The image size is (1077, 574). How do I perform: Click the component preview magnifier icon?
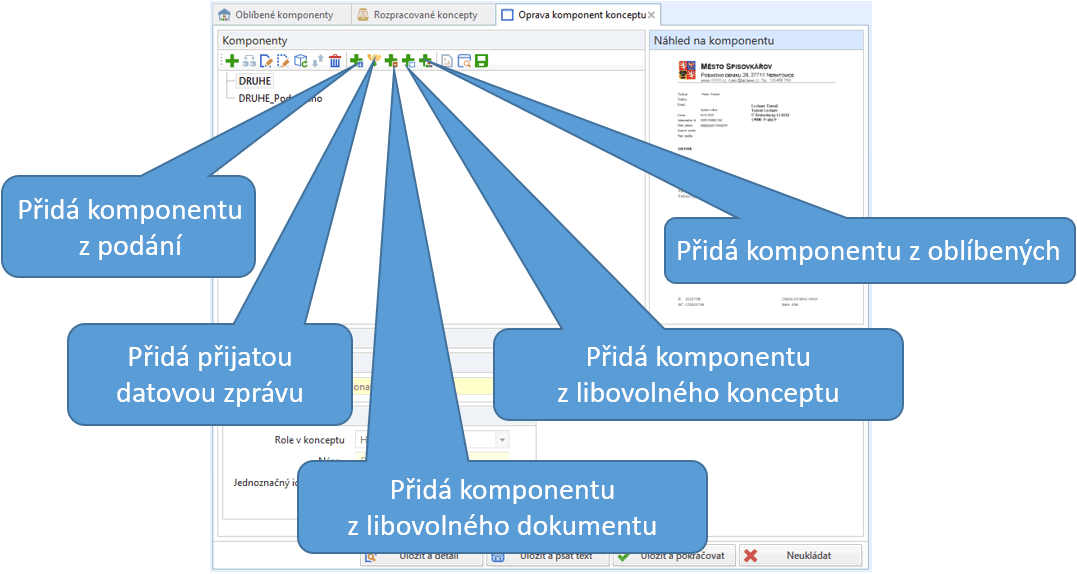(x=464, y=61)
